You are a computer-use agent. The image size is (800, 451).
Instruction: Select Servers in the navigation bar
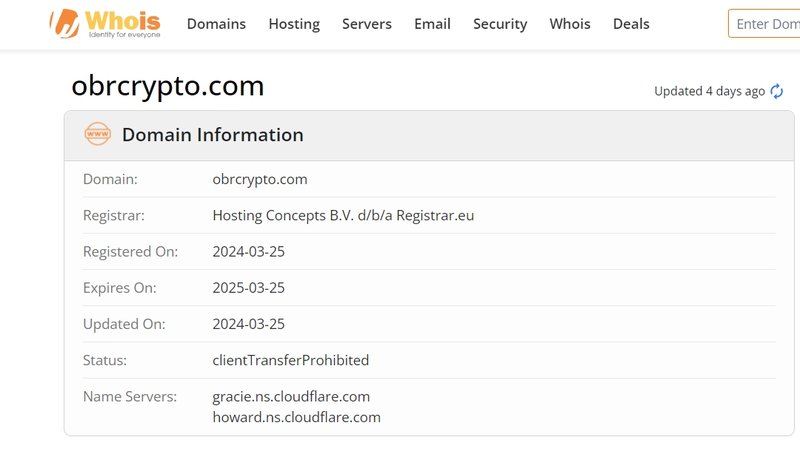coord(366,24)
